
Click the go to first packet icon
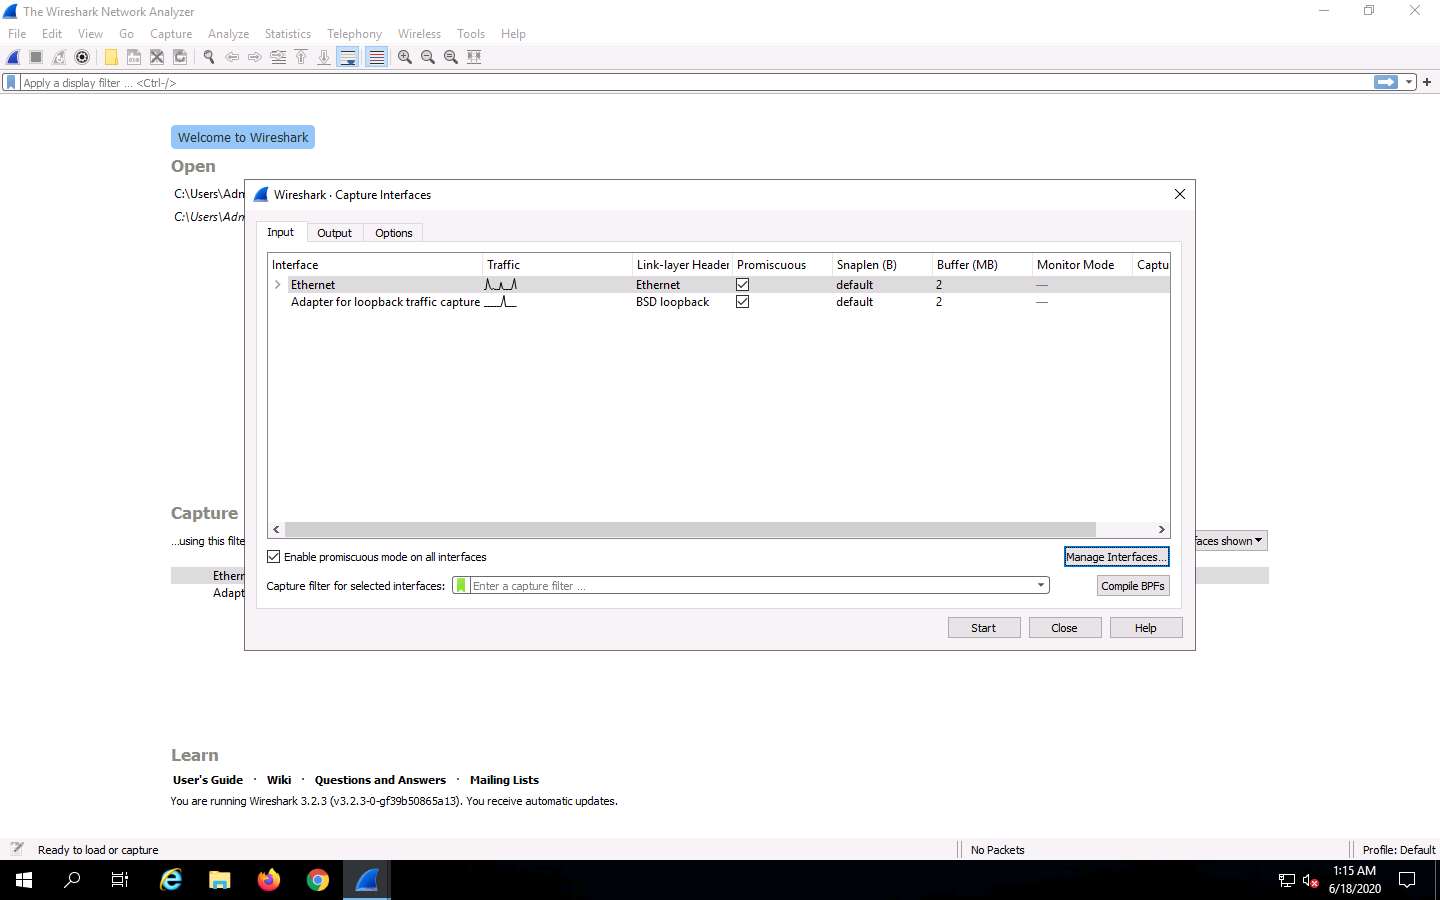point(301,57)
